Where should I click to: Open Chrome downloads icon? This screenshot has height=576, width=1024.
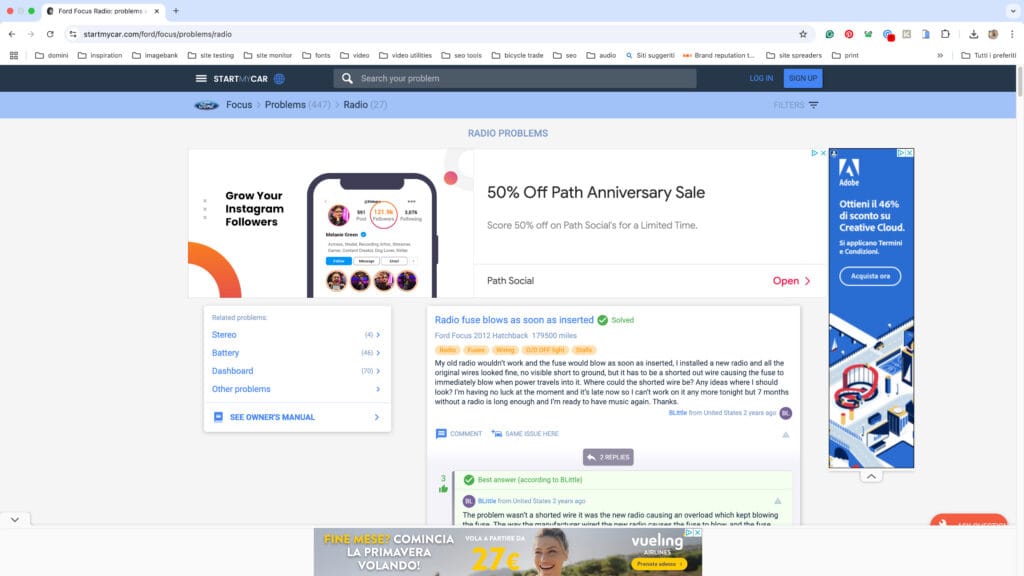tap(974, 34)
